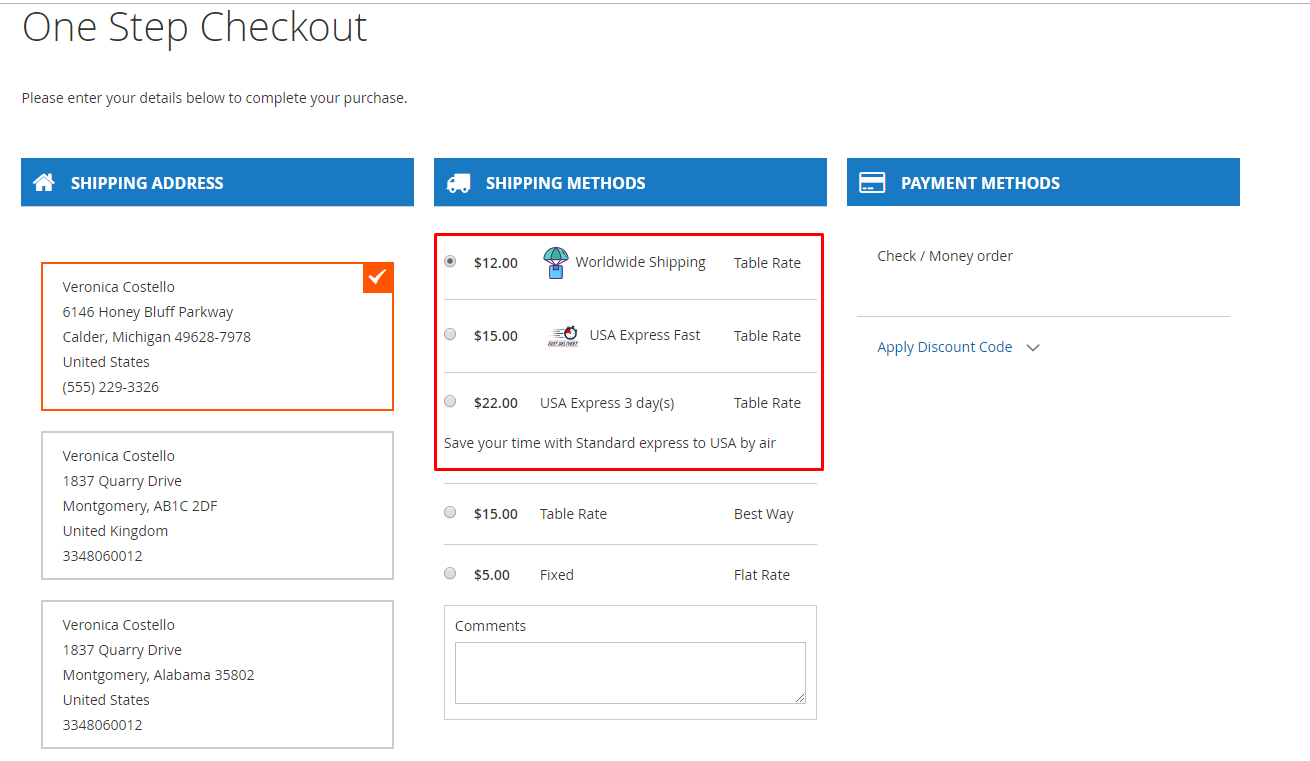1310x761 pixels.
Task: Click the truck icon in Shipping Methods header
Action: click(458, 183)
